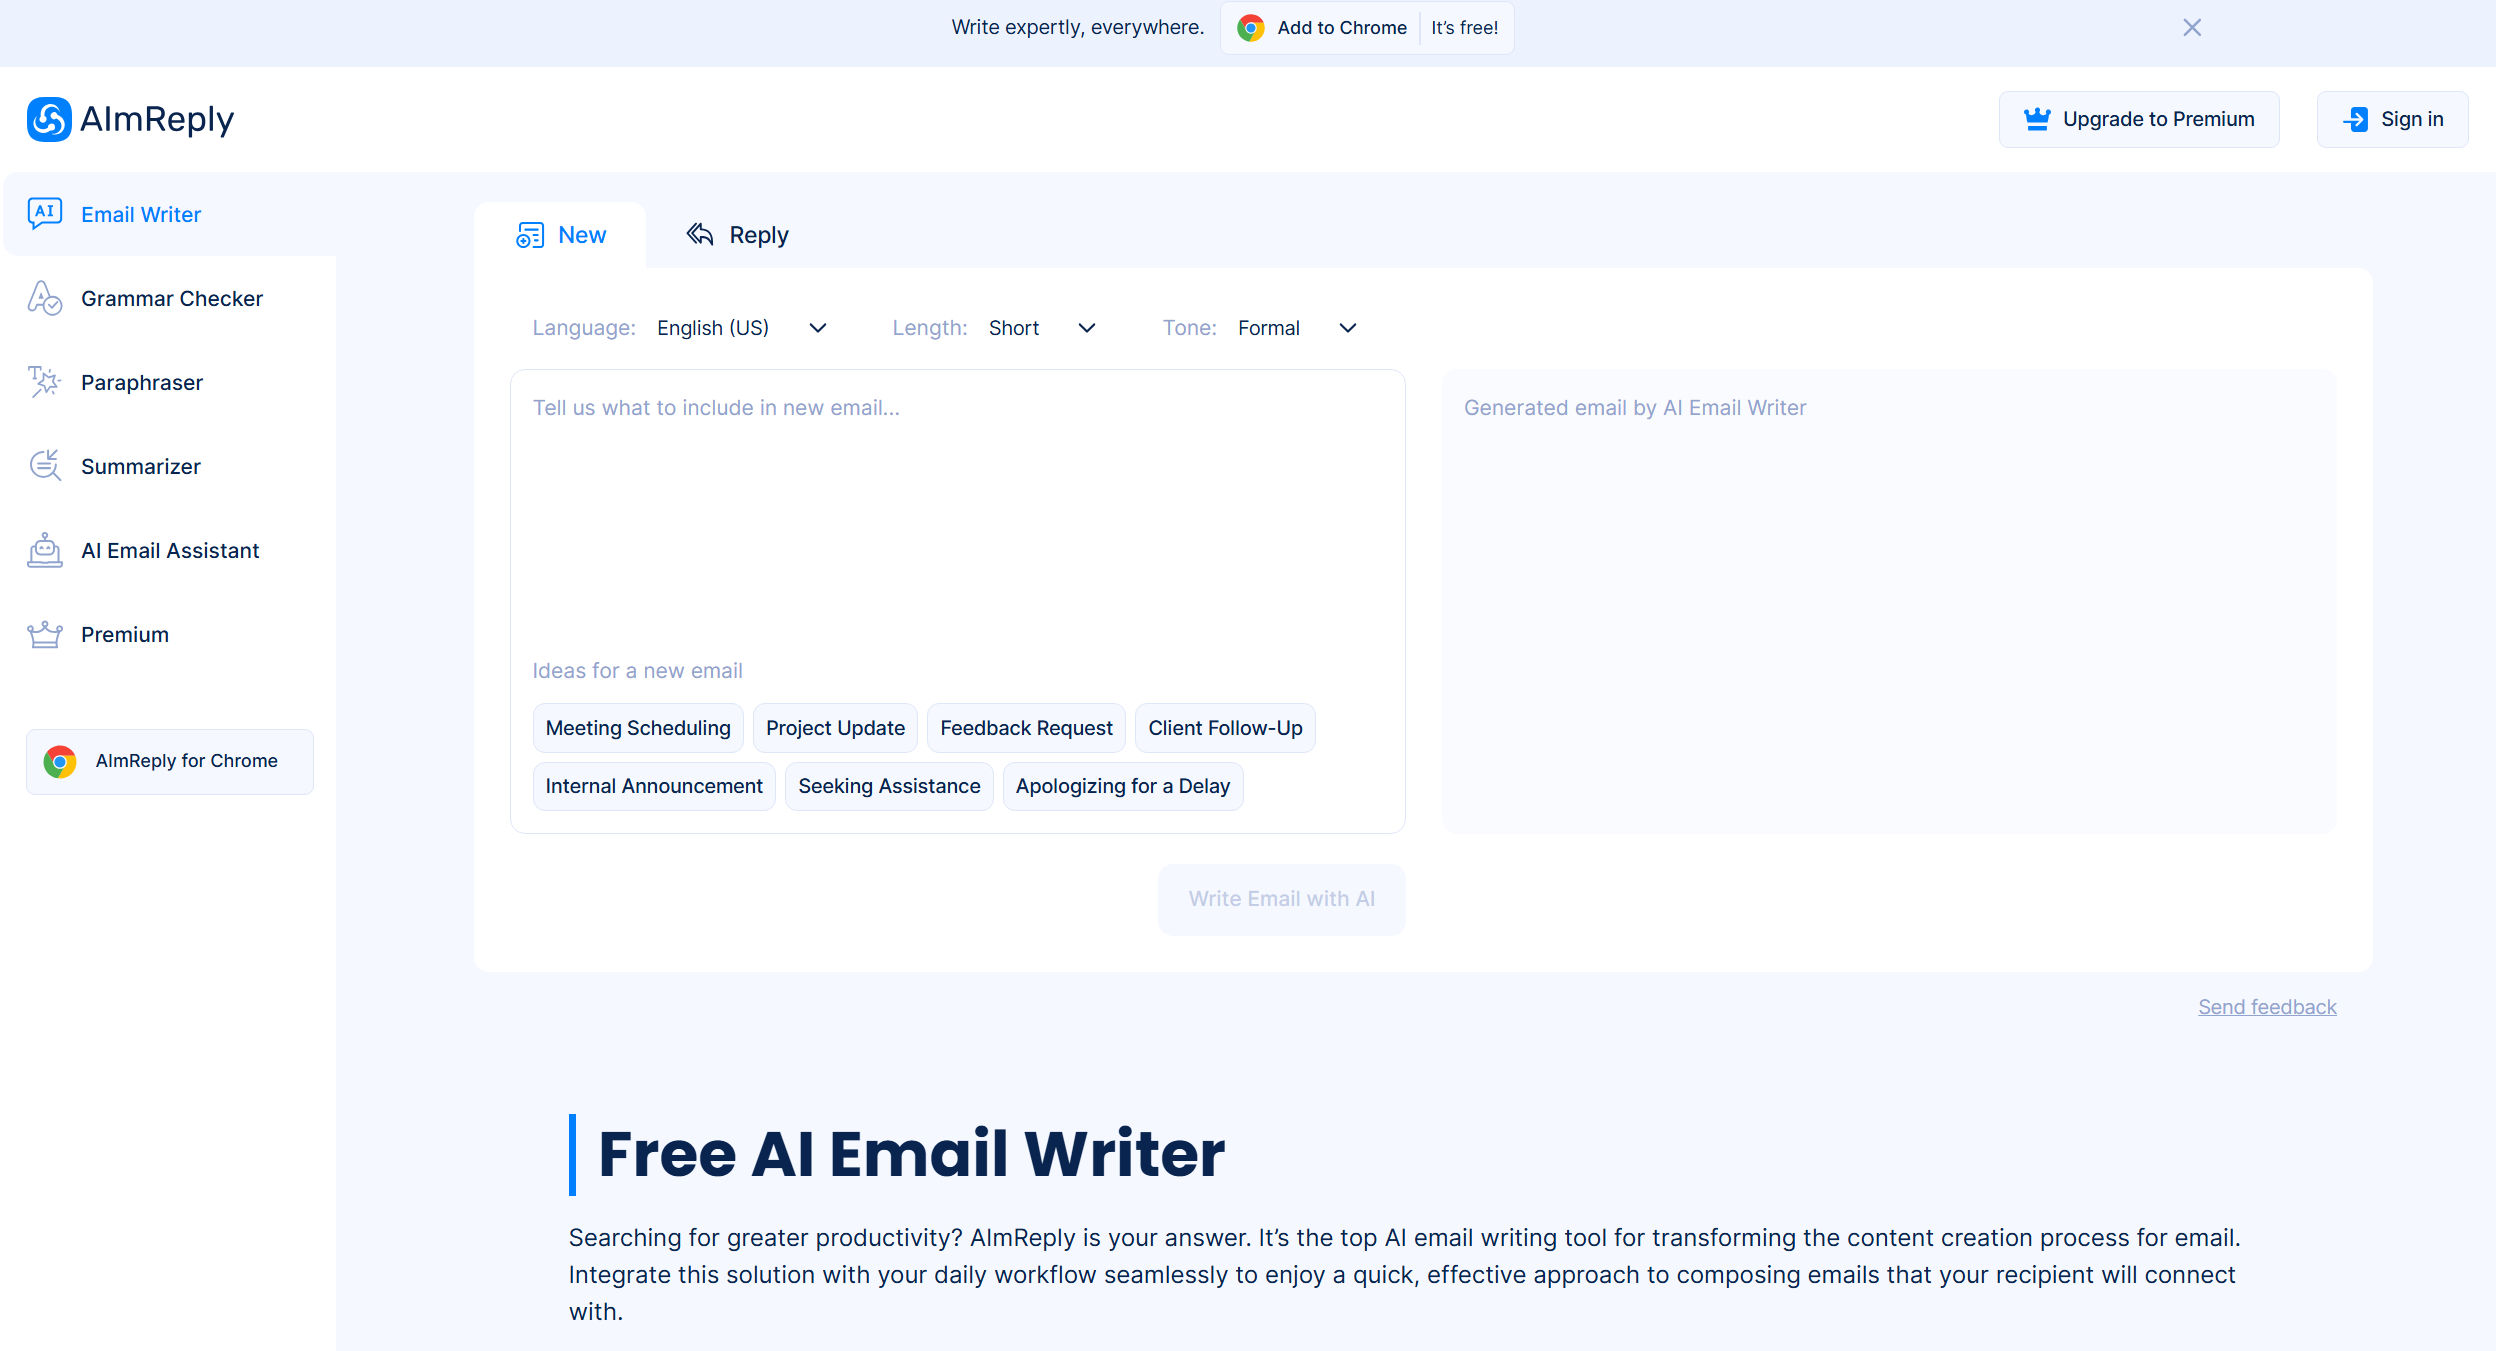Select Apologizing for a Delay chip
The width and height of the screenshot is (2496, 1351).
click(x=1123, y=786)
